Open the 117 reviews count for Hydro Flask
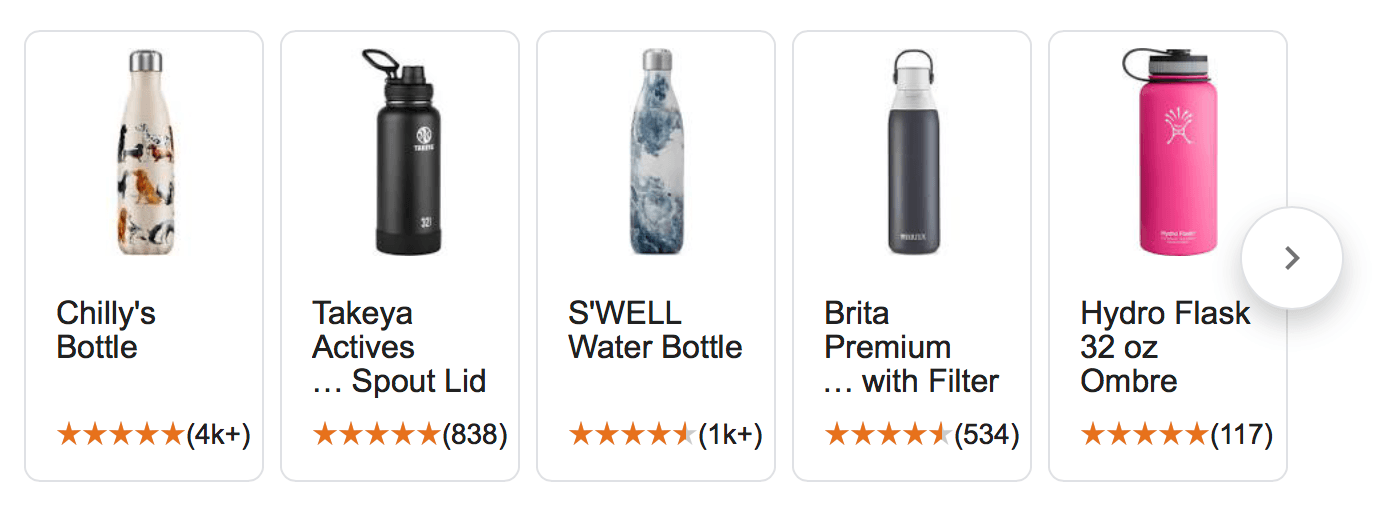The width and height of the screenshot is (1376, 518). 1242,434
